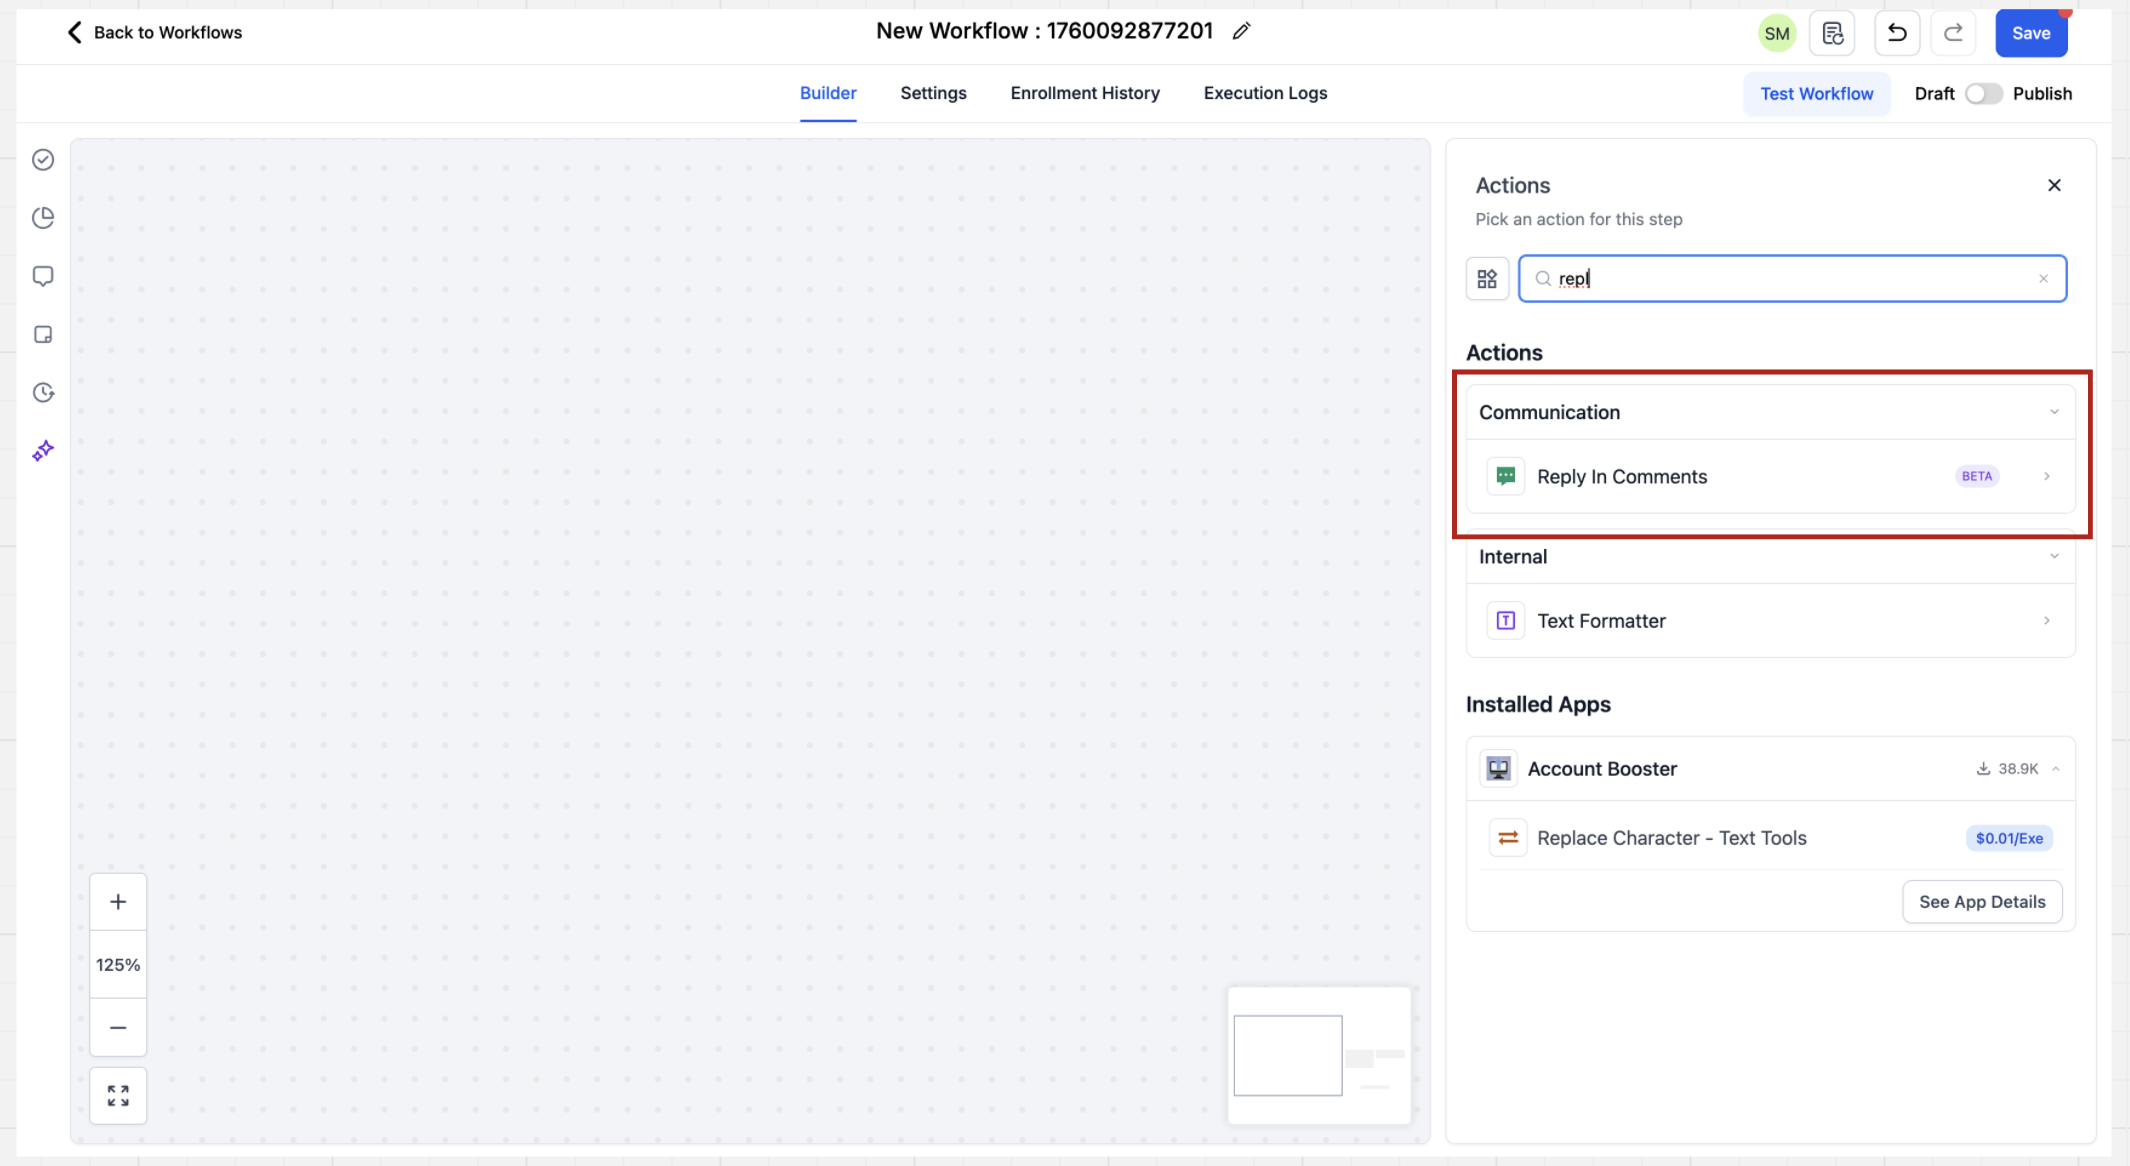Click the action search input field
The image size is (2130, 1166).
pyautogui.click(x=1790, y=279)
